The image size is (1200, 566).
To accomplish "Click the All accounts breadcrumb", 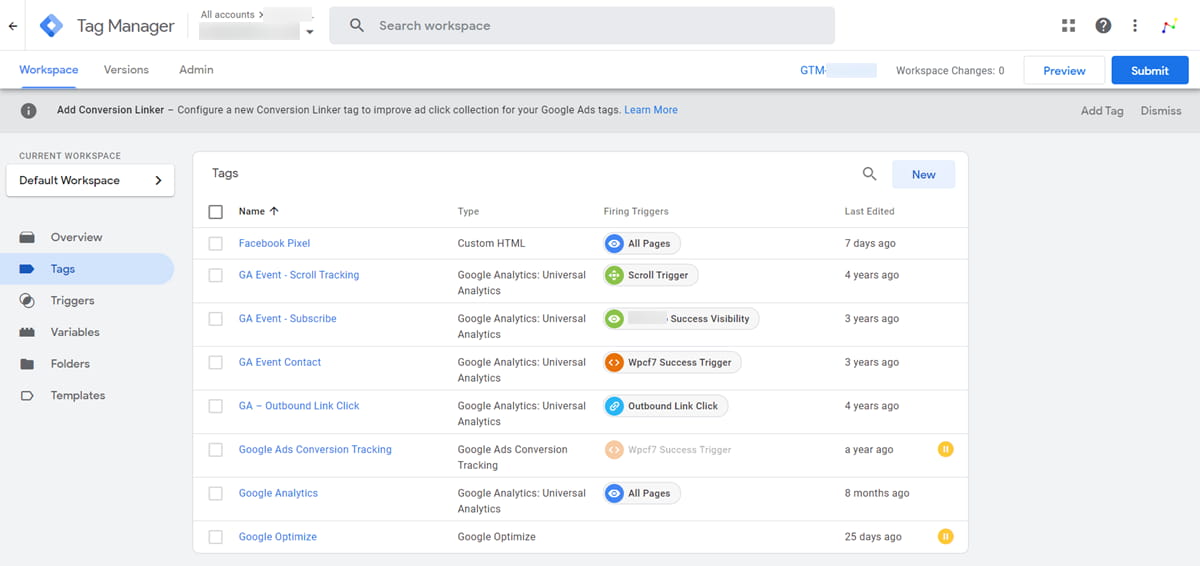I will click(x=229, y=15).
